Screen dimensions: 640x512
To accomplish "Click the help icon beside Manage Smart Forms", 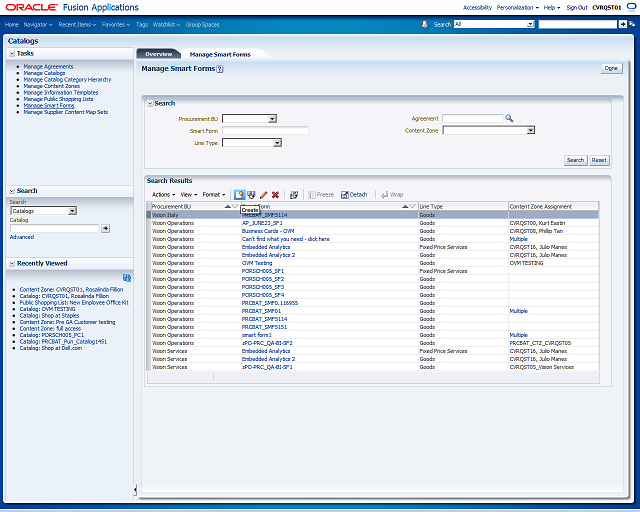I will coord(220,69).
